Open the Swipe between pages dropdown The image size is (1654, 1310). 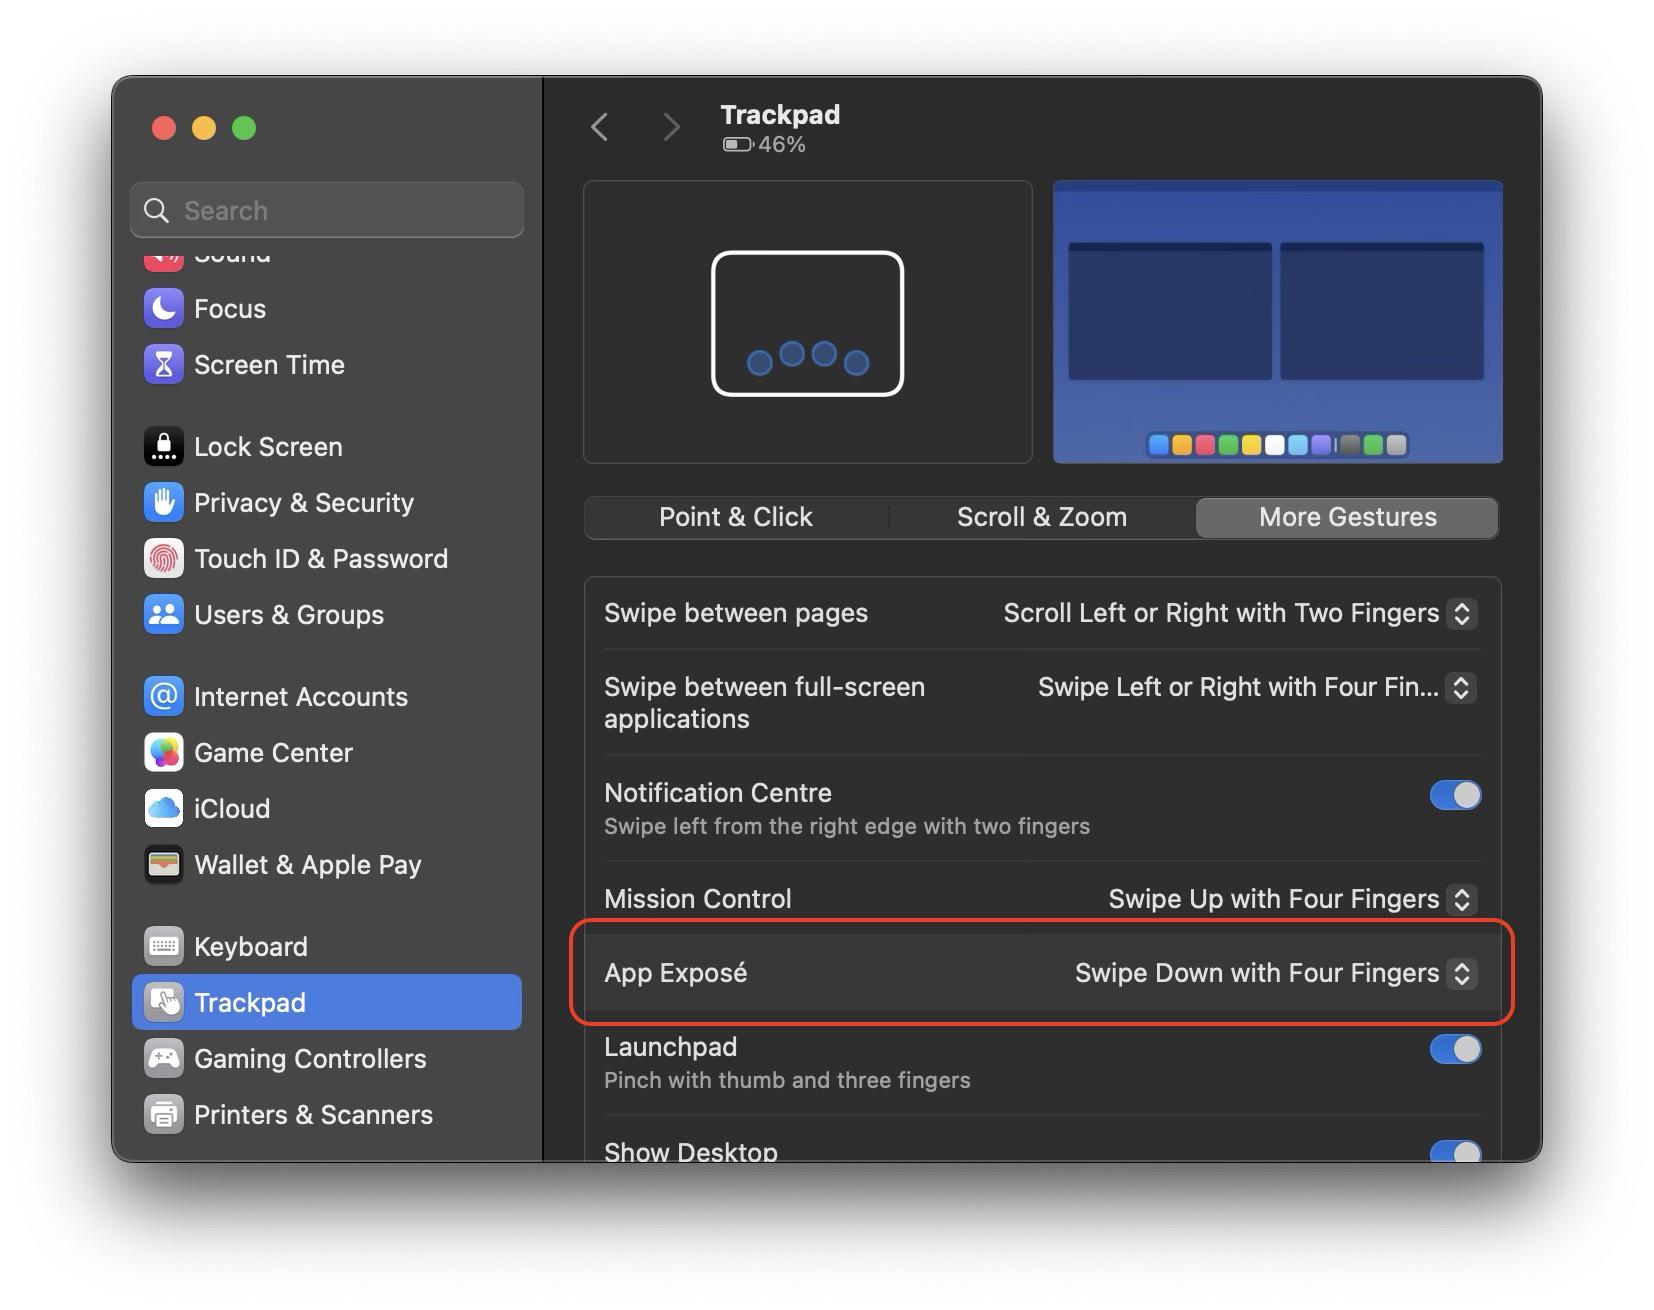click(x=1460, y=614)
